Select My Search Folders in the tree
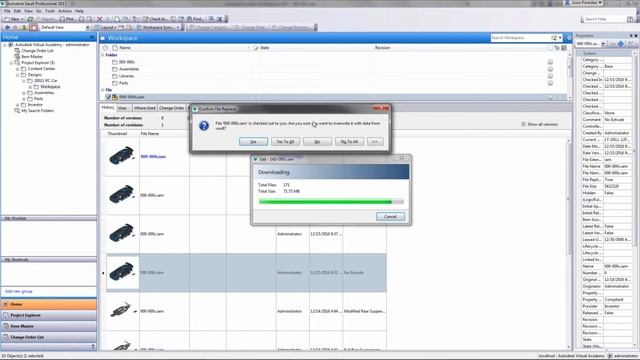The height and width of the screenshot is (360, 640). click(37, 111)
